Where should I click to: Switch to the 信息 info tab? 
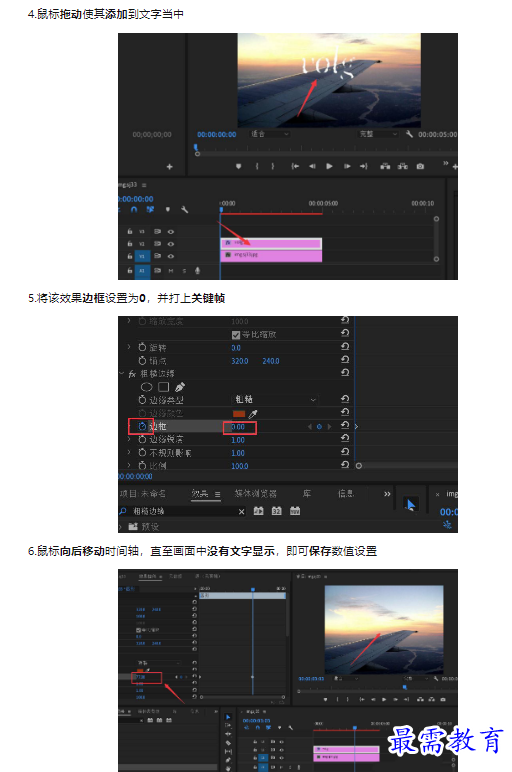pos(346,493)
